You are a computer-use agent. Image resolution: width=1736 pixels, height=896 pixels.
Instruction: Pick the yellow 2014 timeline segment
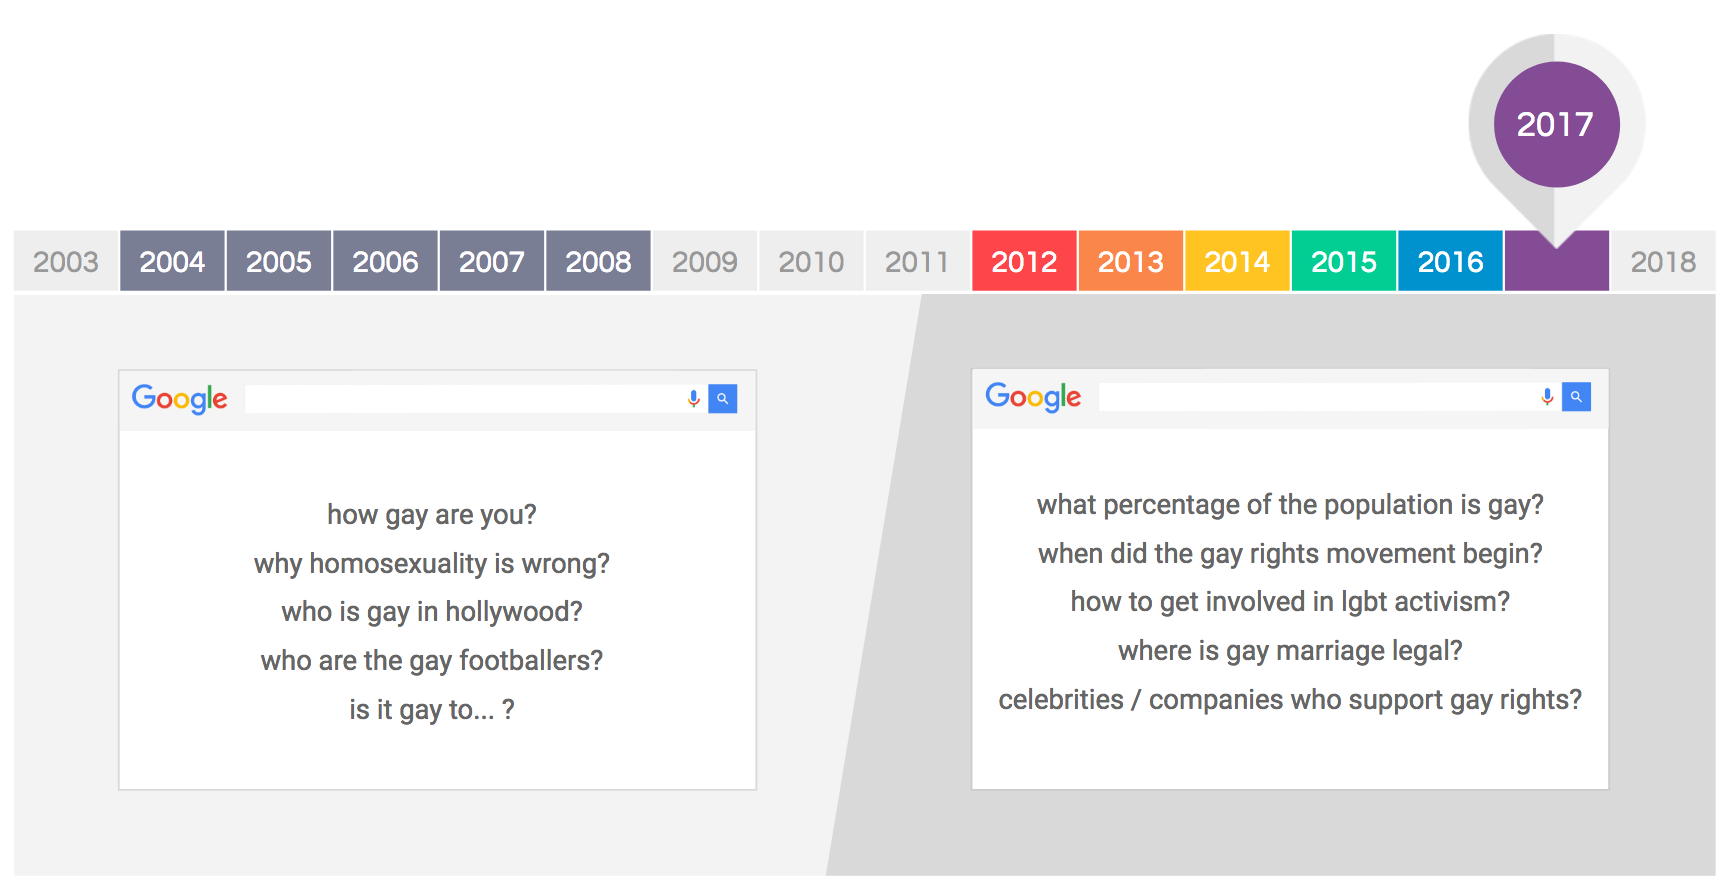[x=1237, y=261]
